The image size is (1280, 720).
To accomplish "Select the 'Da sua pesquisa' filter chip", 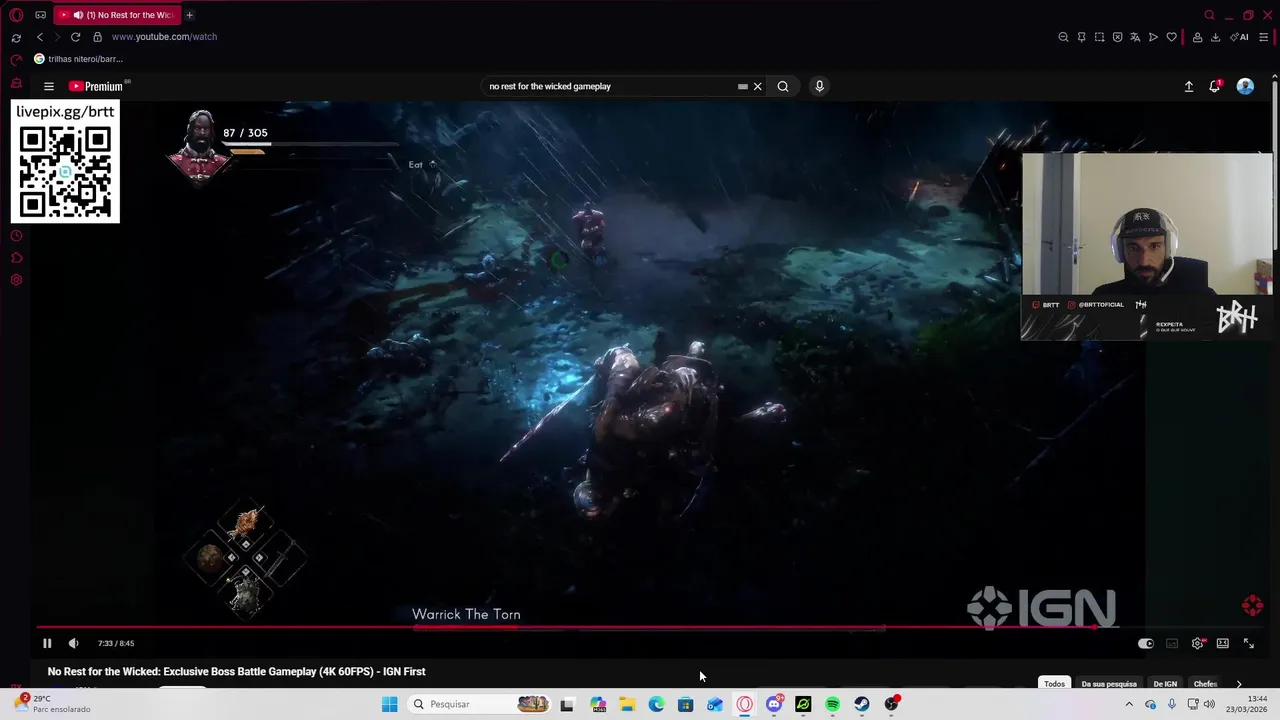I will point(1109,683).
